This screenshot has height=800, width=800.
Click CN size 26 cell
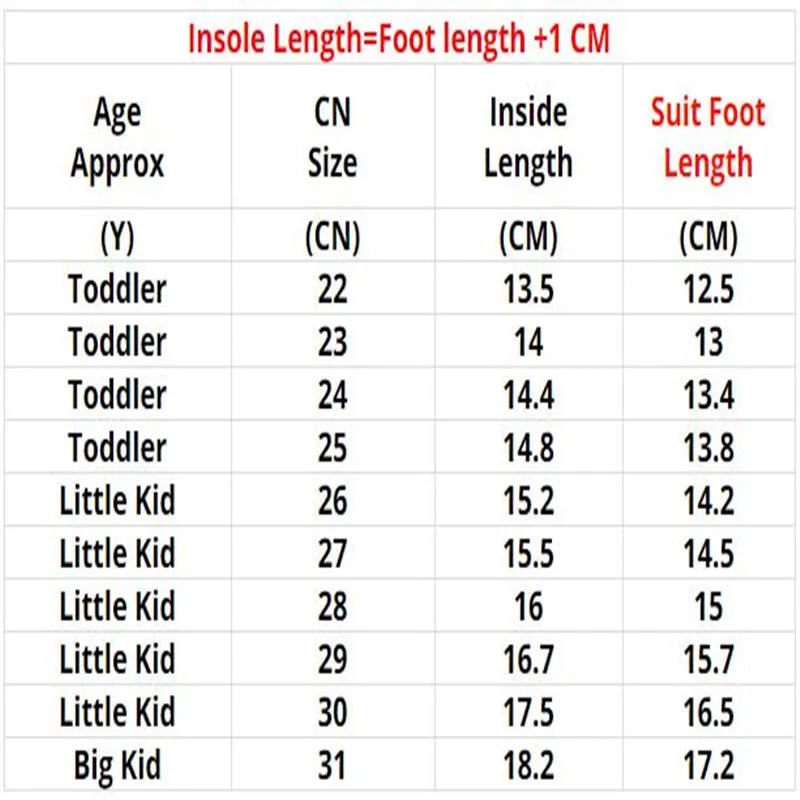coord(332,501)
